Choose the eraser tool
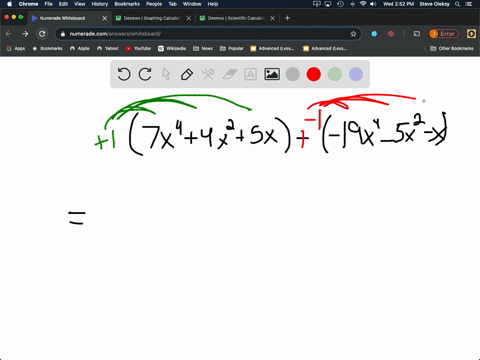The height and width of the screenshot is (360, 480). click(229, 74)
